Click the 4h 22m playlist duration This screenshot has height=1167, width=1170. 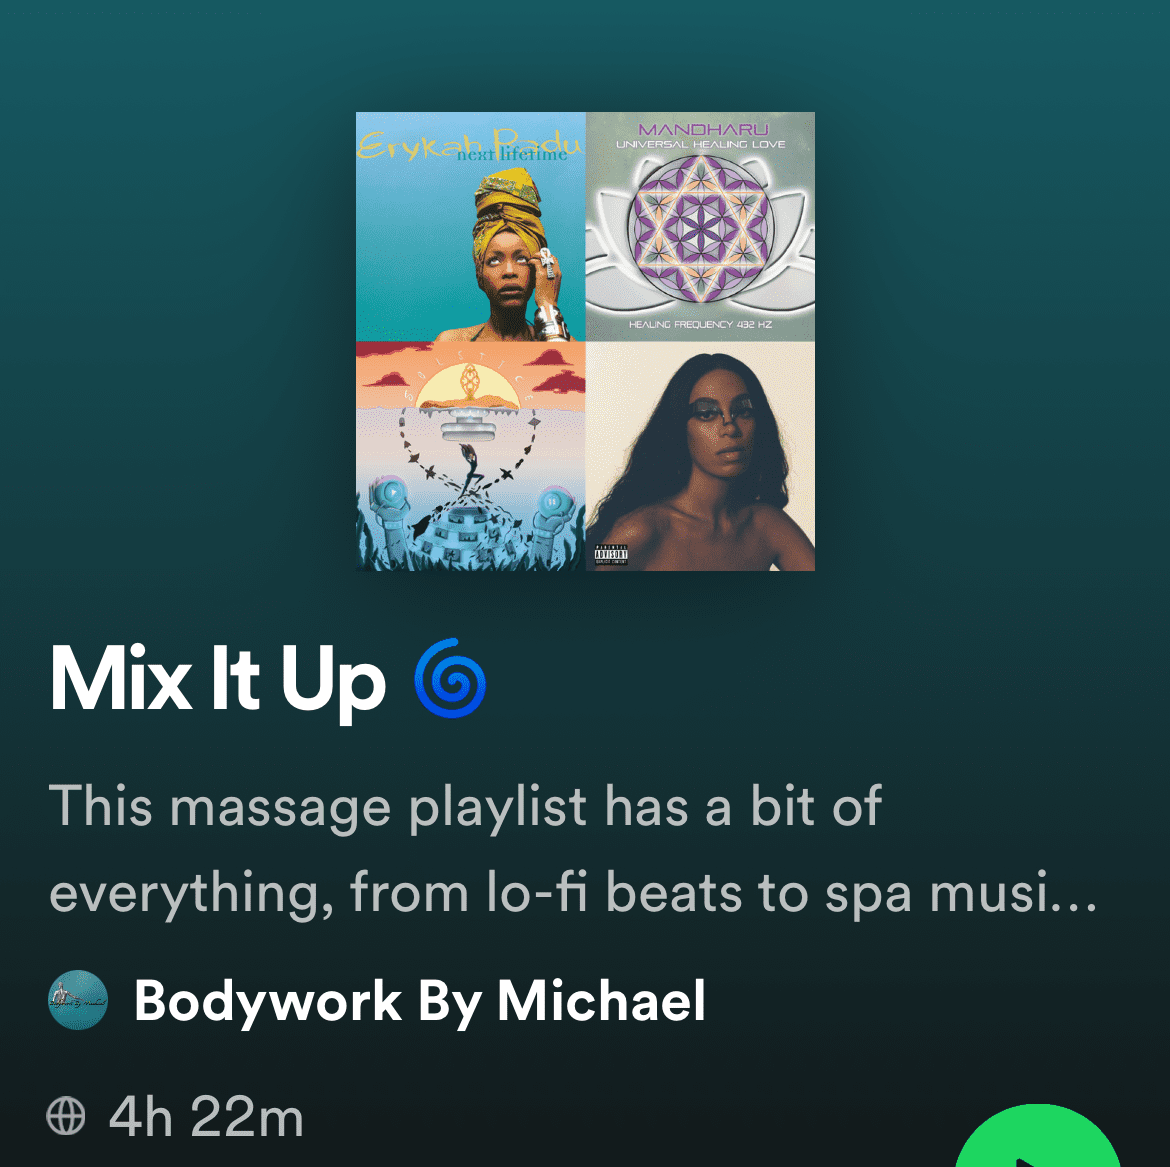click(x=206, y=1117)
